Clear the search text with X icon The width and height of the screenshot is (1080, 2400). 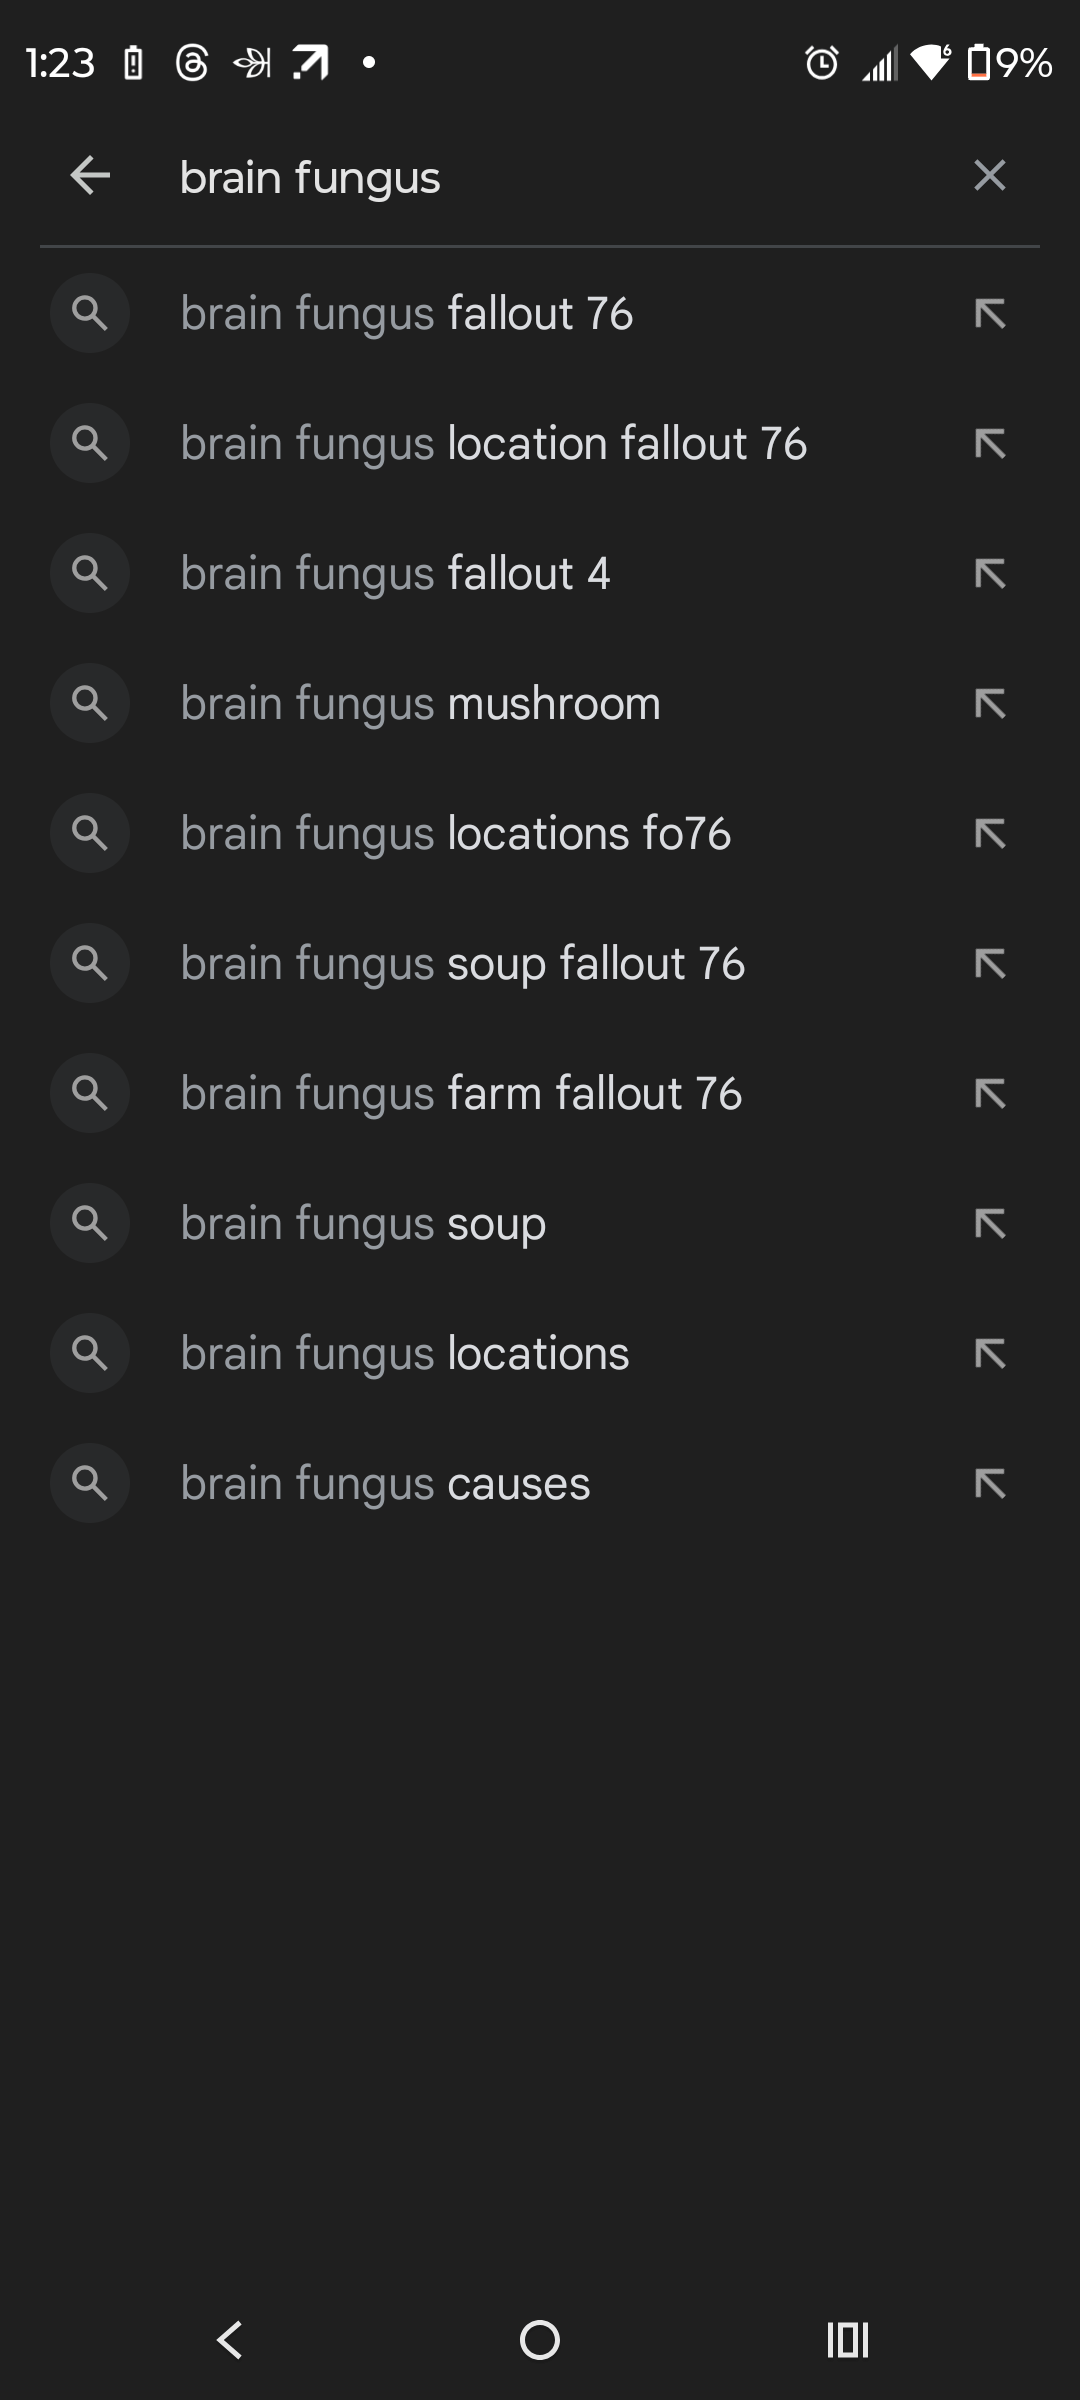click(x=989, y=176)
